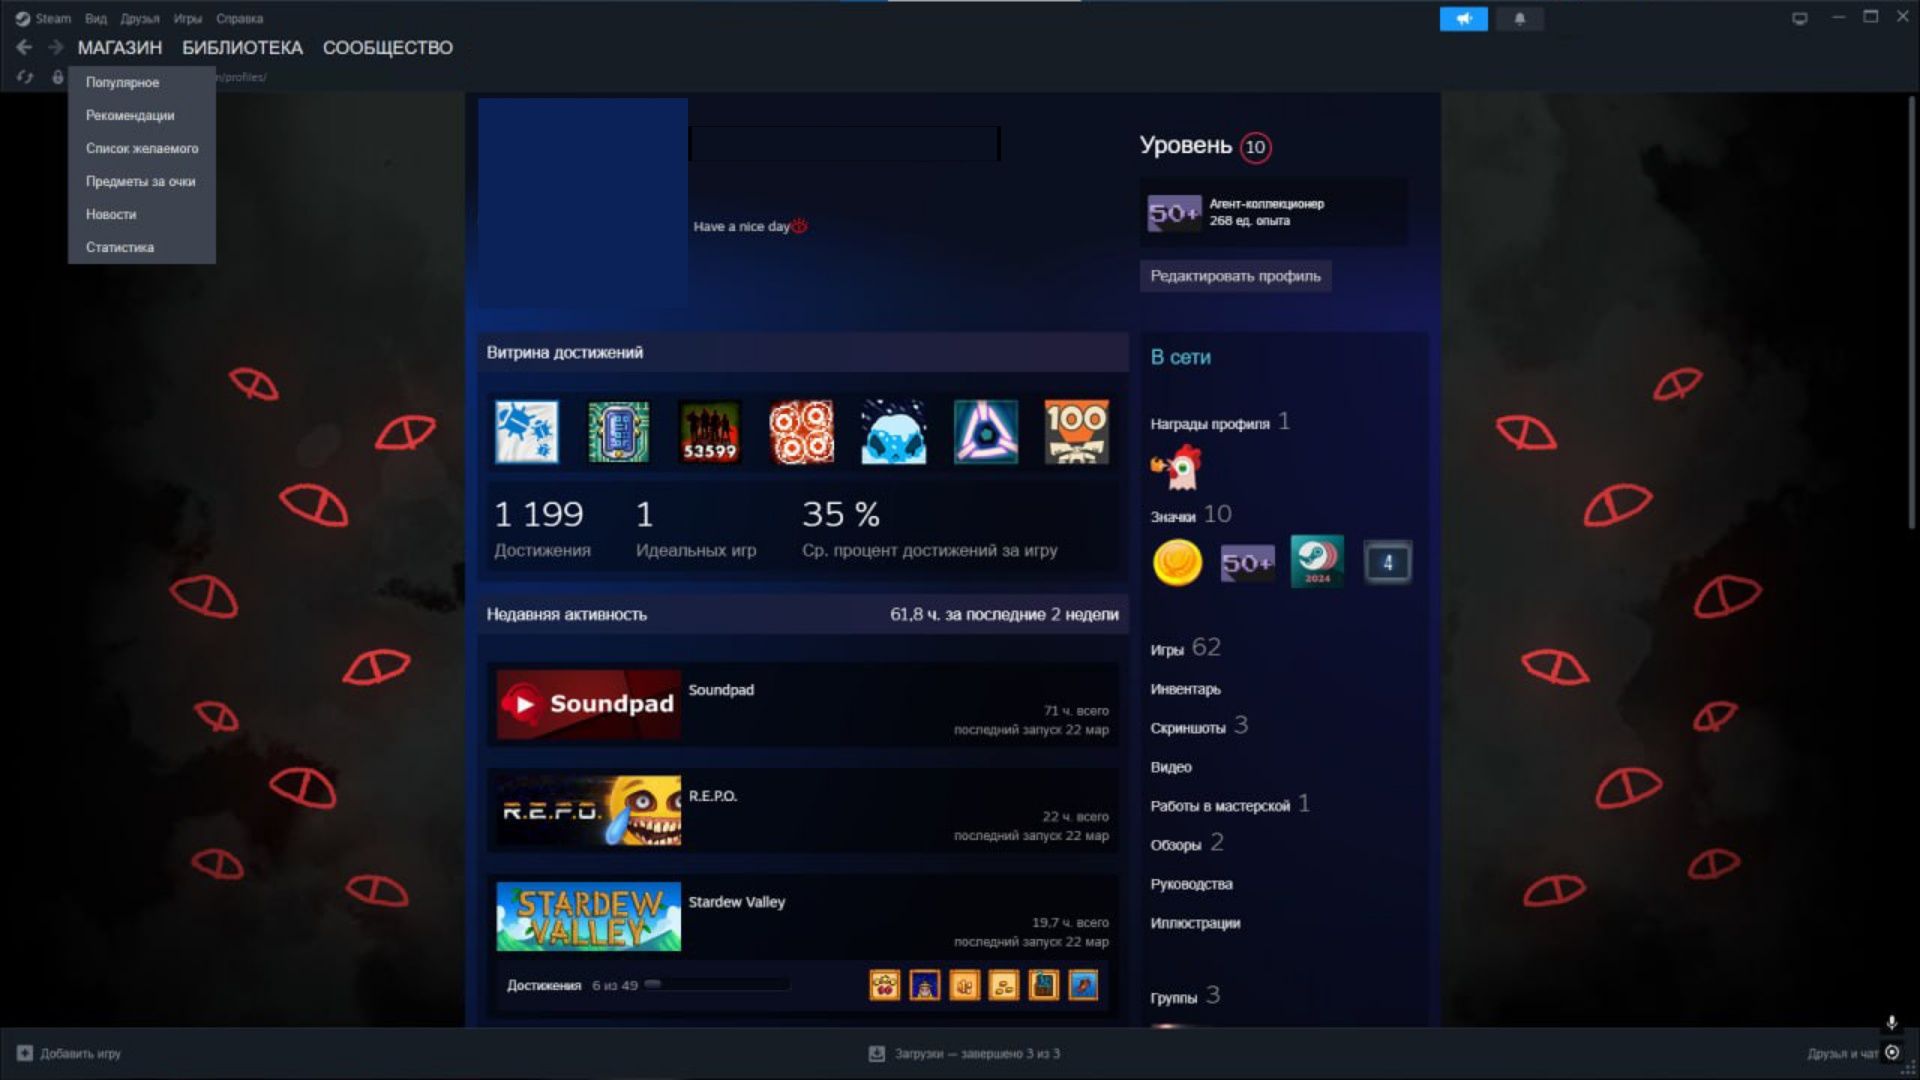The image size is (1920, 1080).
Task: Open the badge numbered 4
Action: [x=1387, y=562]
